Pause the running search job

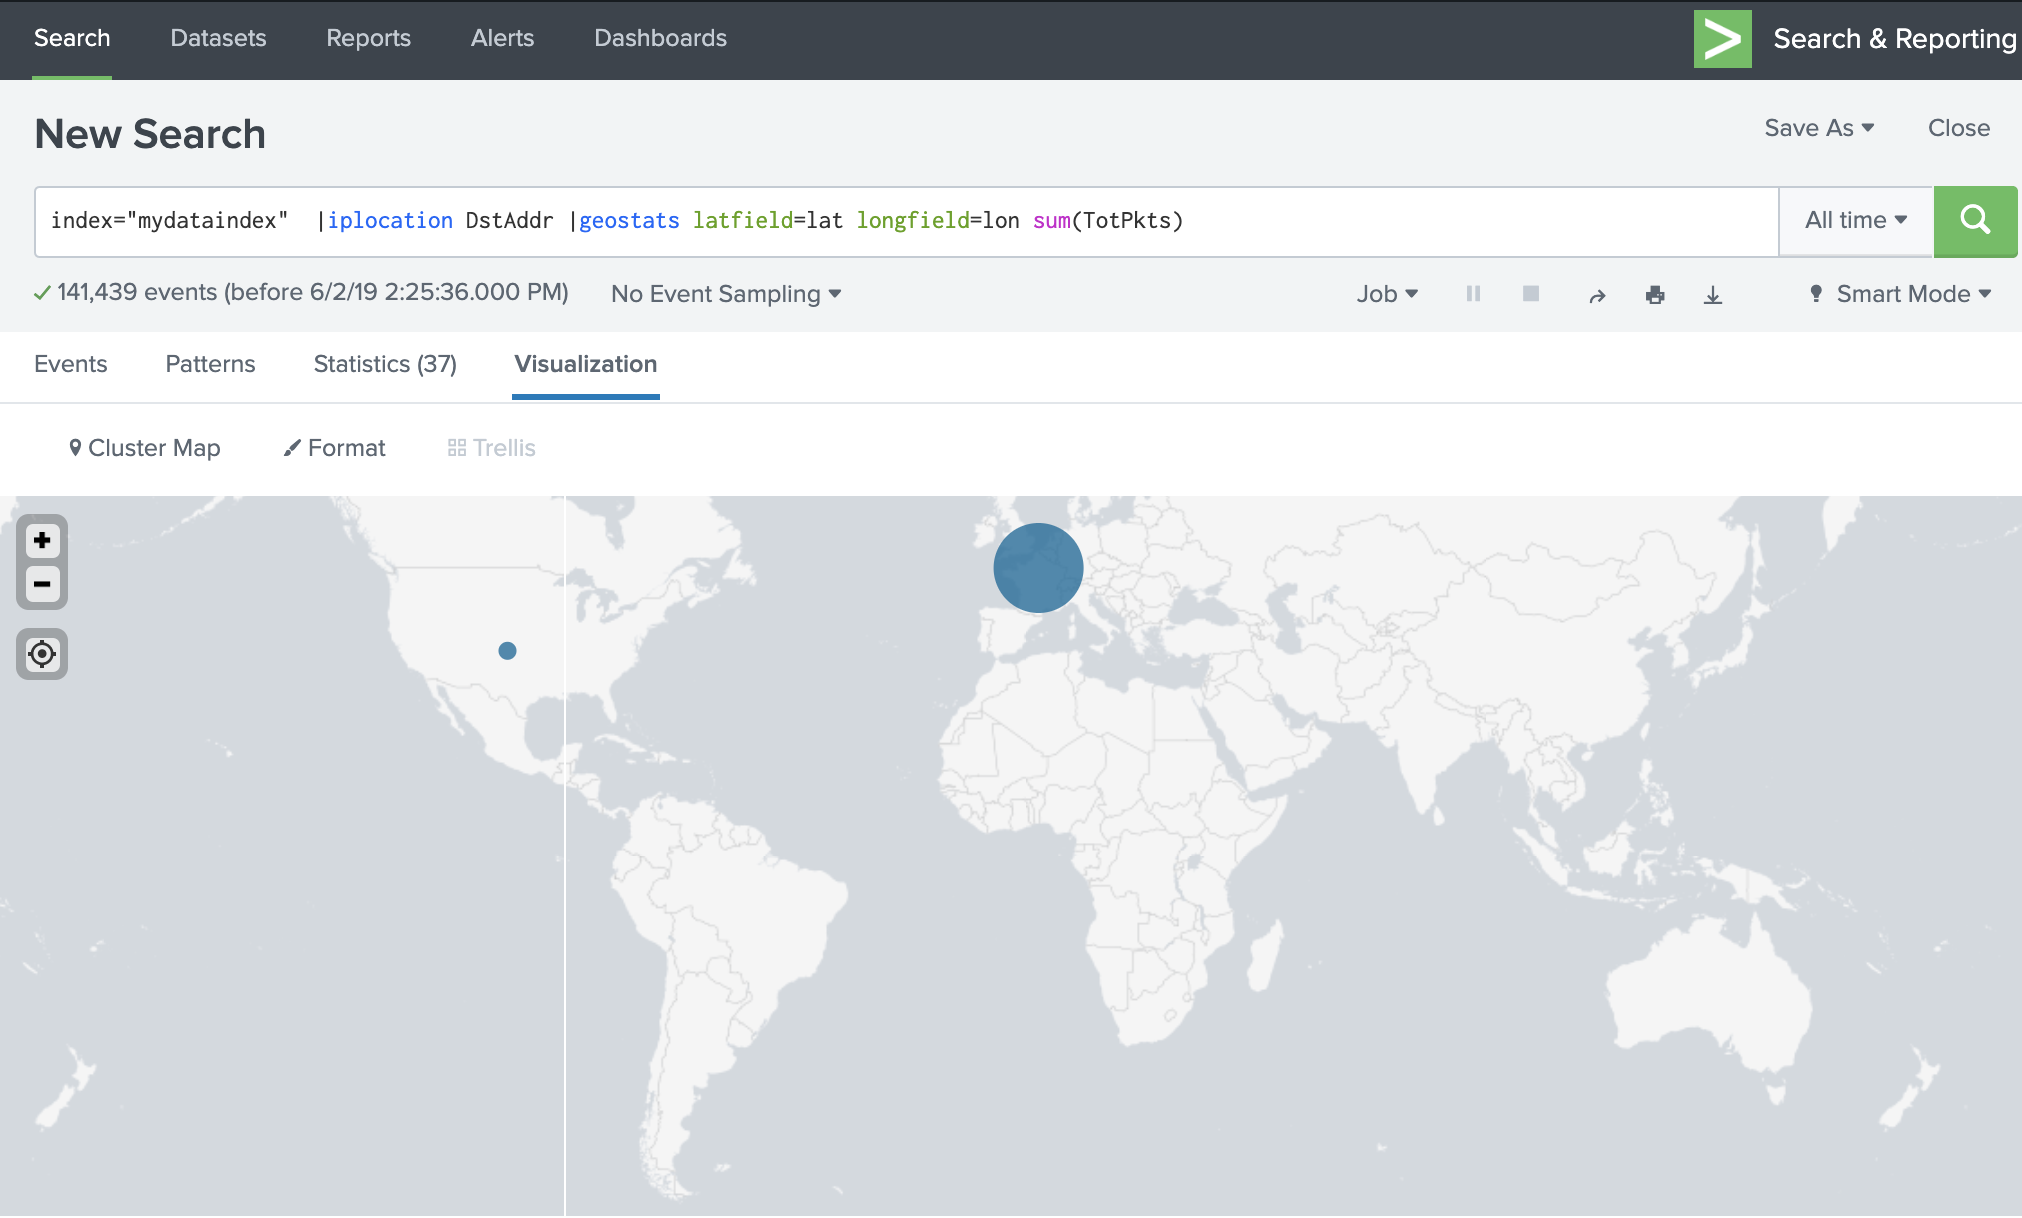(x=1473, y=294)
